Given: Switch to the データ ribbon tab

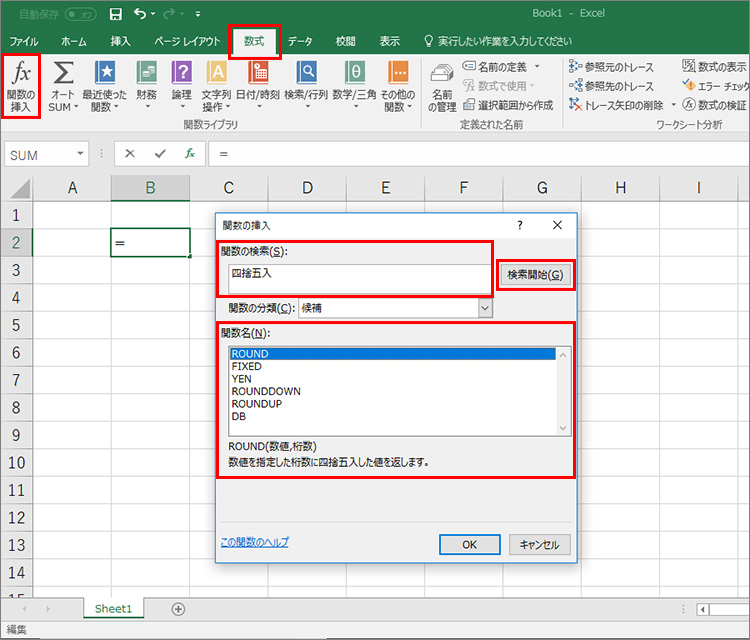Looking at the screenshot, I should [300, 41].
